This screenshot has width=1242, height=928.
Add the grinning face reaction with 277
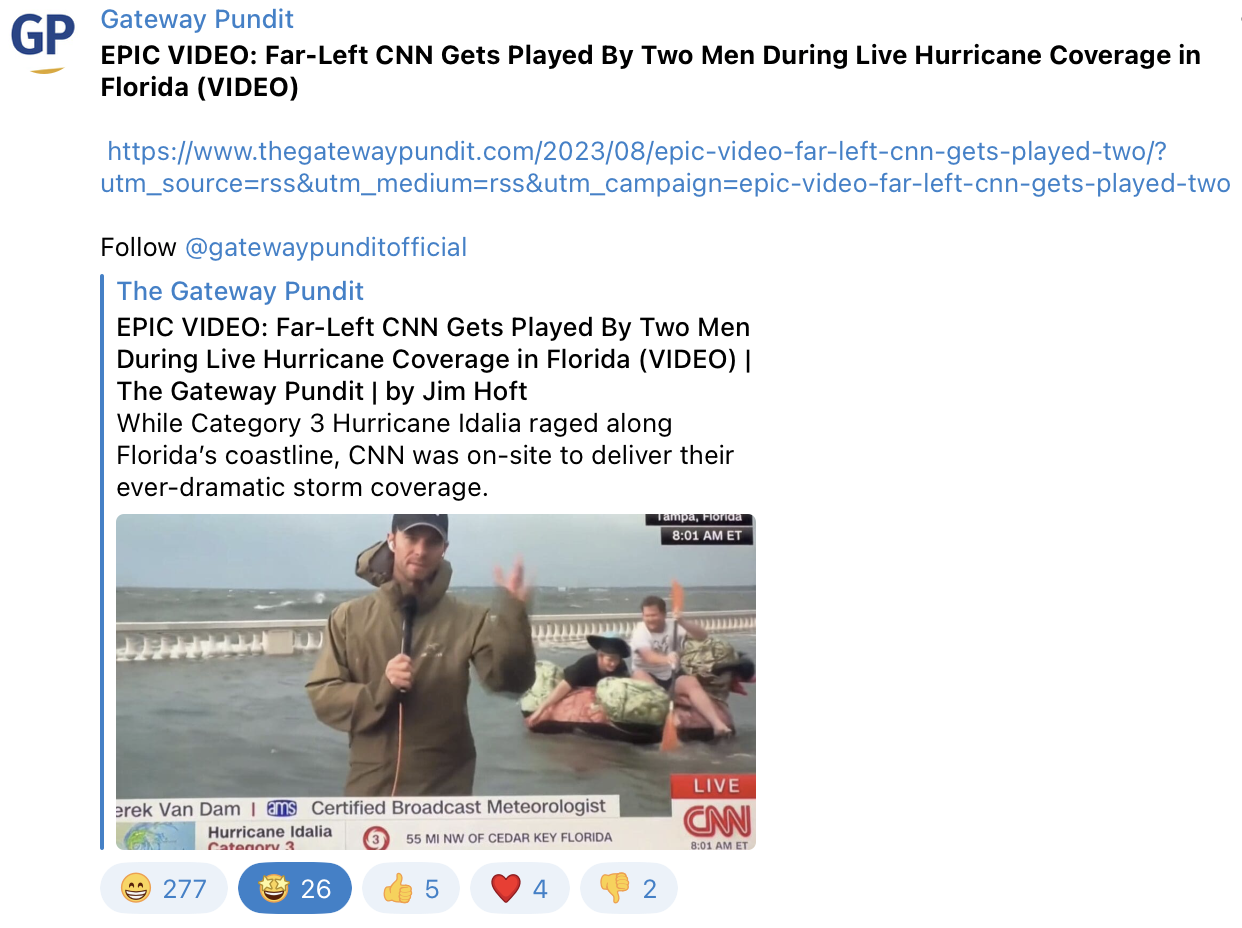164,888
